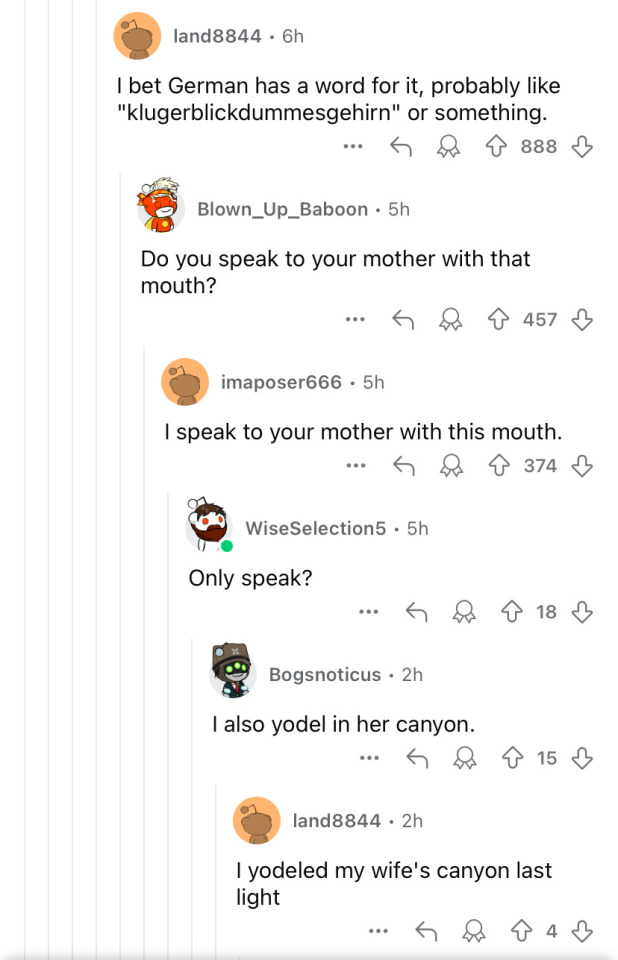
Task: Downvote land8844's comment with 888 points
Action: point(582,147)
